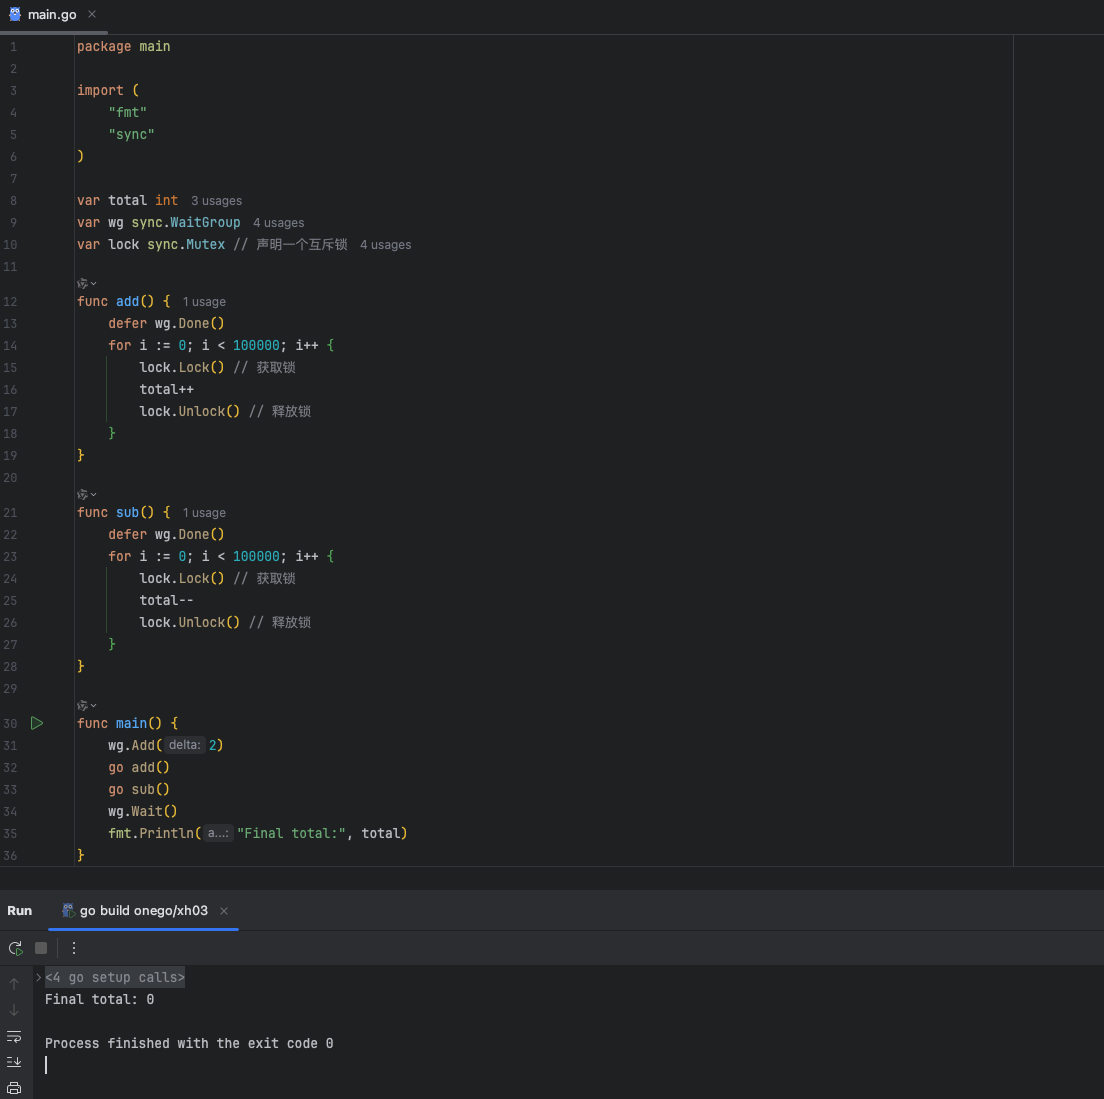Viewport: 1104px width, 1099px height.
Task: Click the 'go sub()' statement
Action: click(x=139, y=789)
